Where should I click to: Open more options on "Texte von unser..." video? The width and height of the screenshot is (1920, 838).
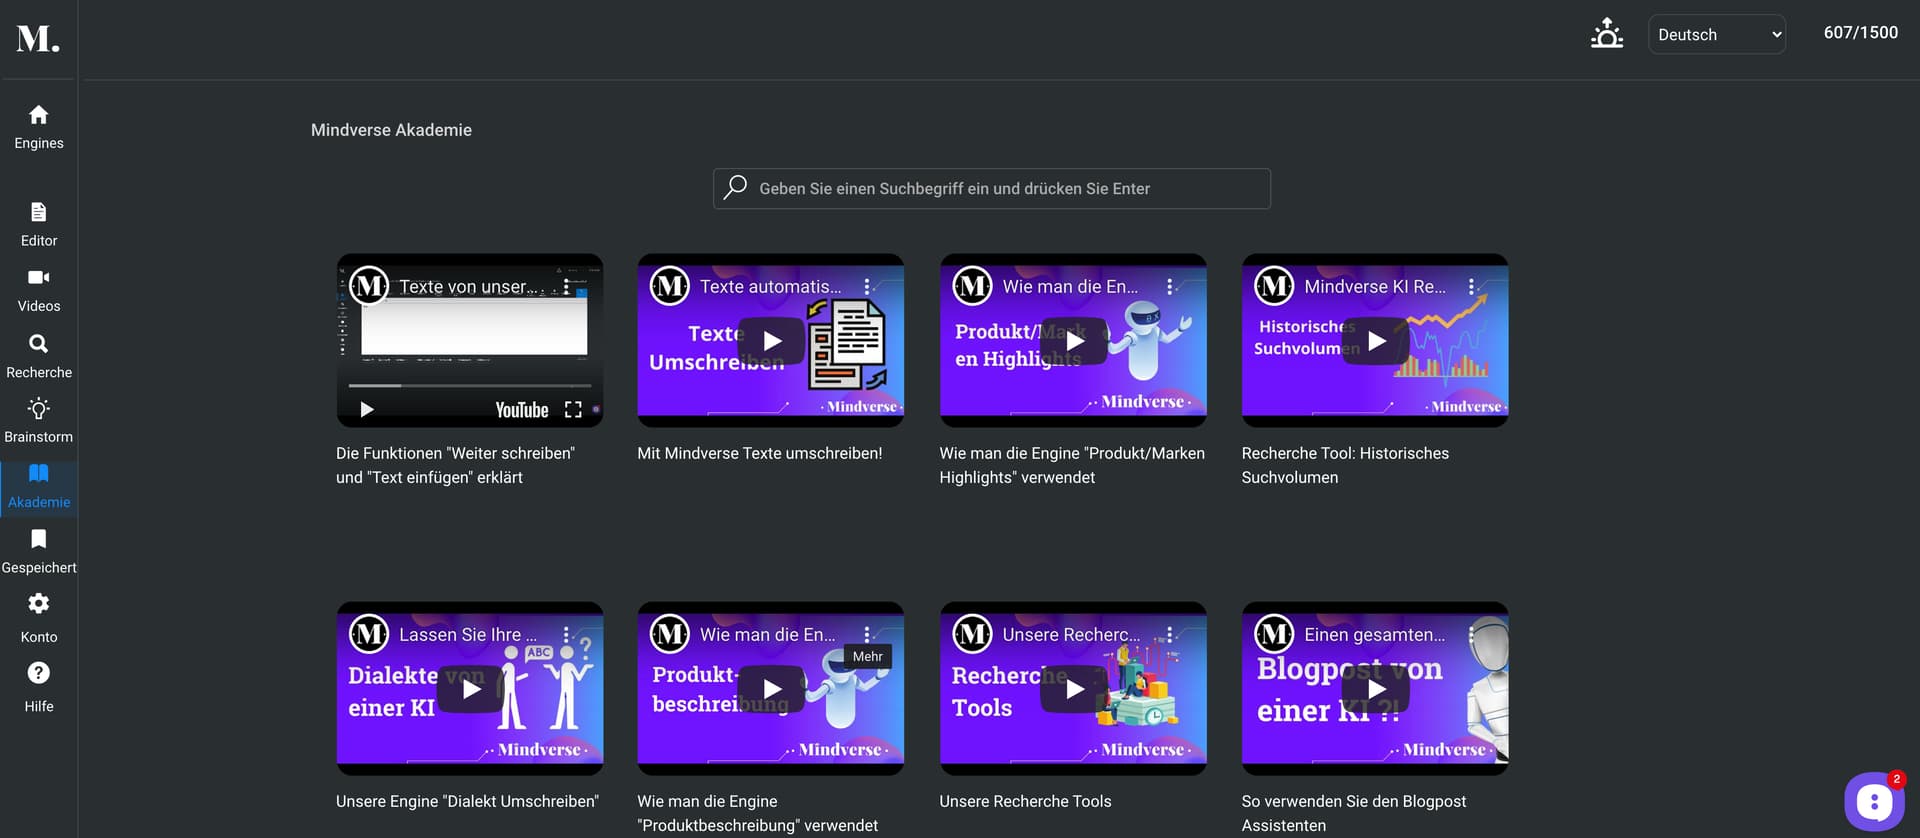[567, 286]
